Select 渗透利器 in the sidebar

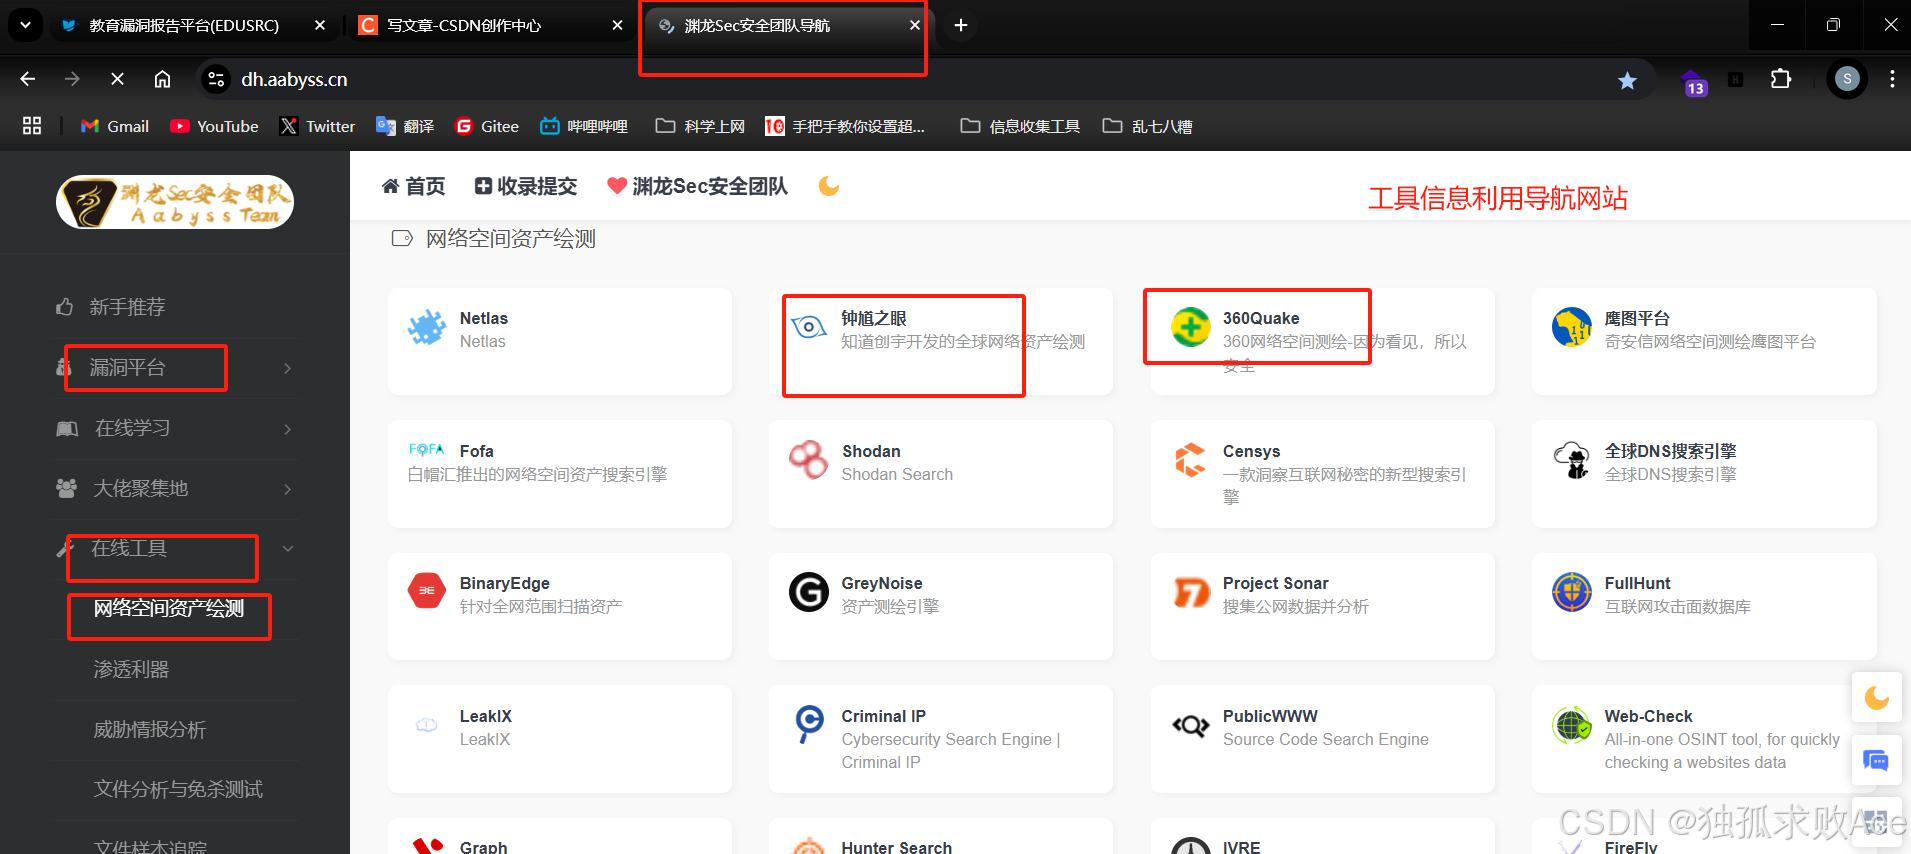click(x=131, y=669)
